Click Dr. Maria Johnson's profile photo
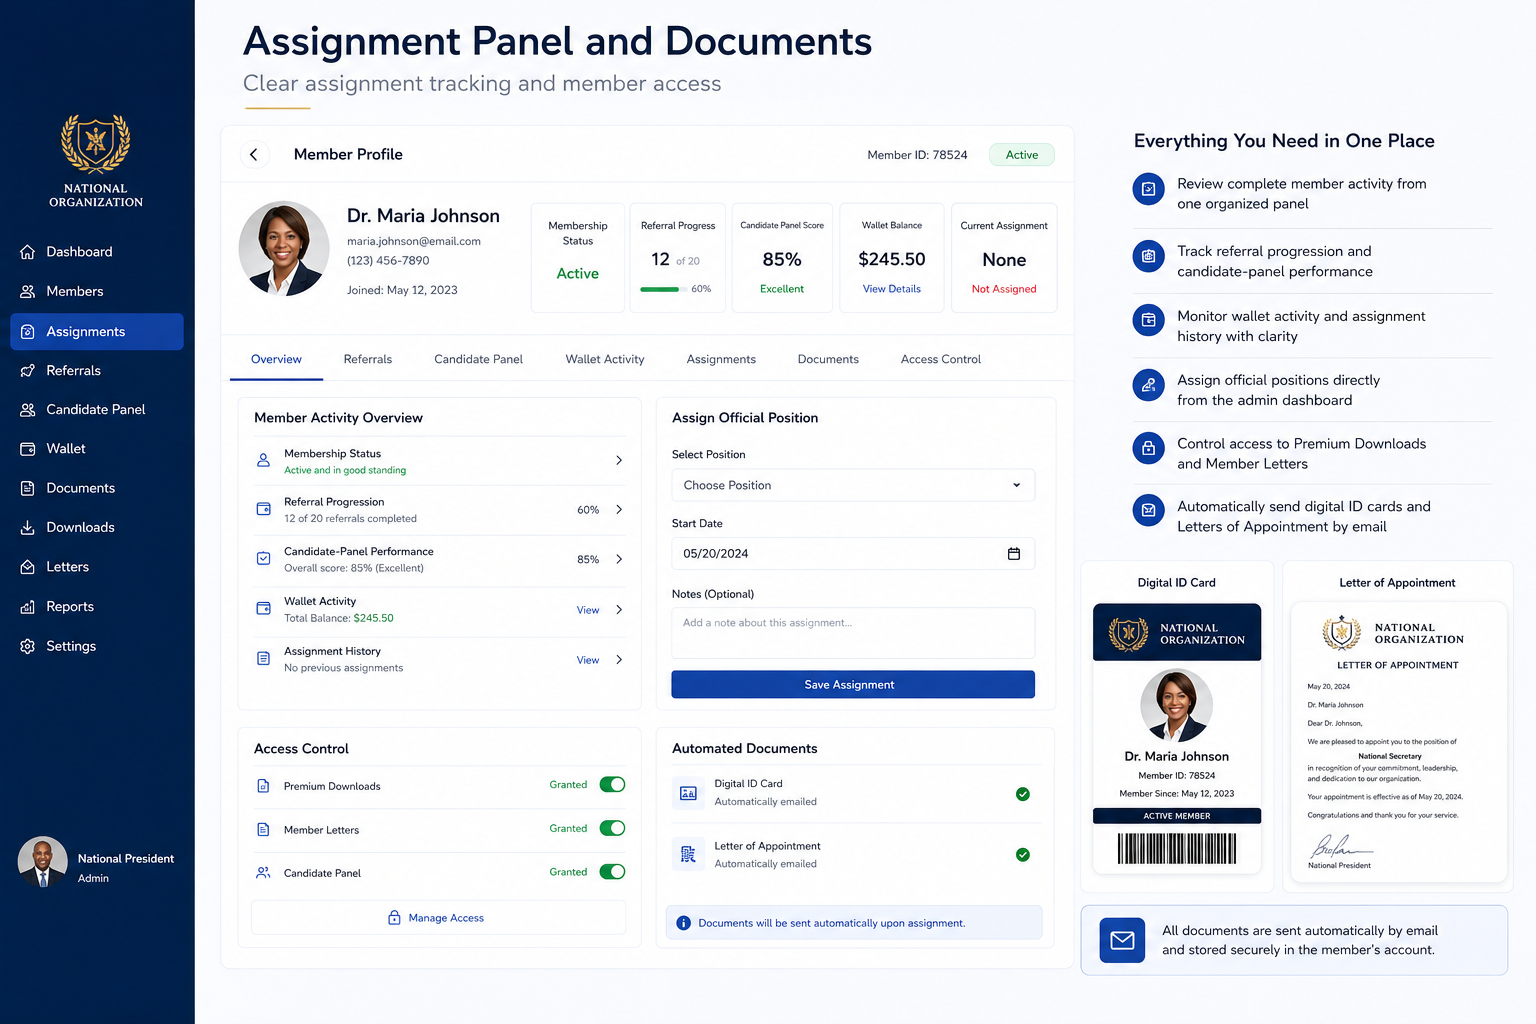Image resolution: width=1536 pixels, height=1024 pixels. [284, 248]
